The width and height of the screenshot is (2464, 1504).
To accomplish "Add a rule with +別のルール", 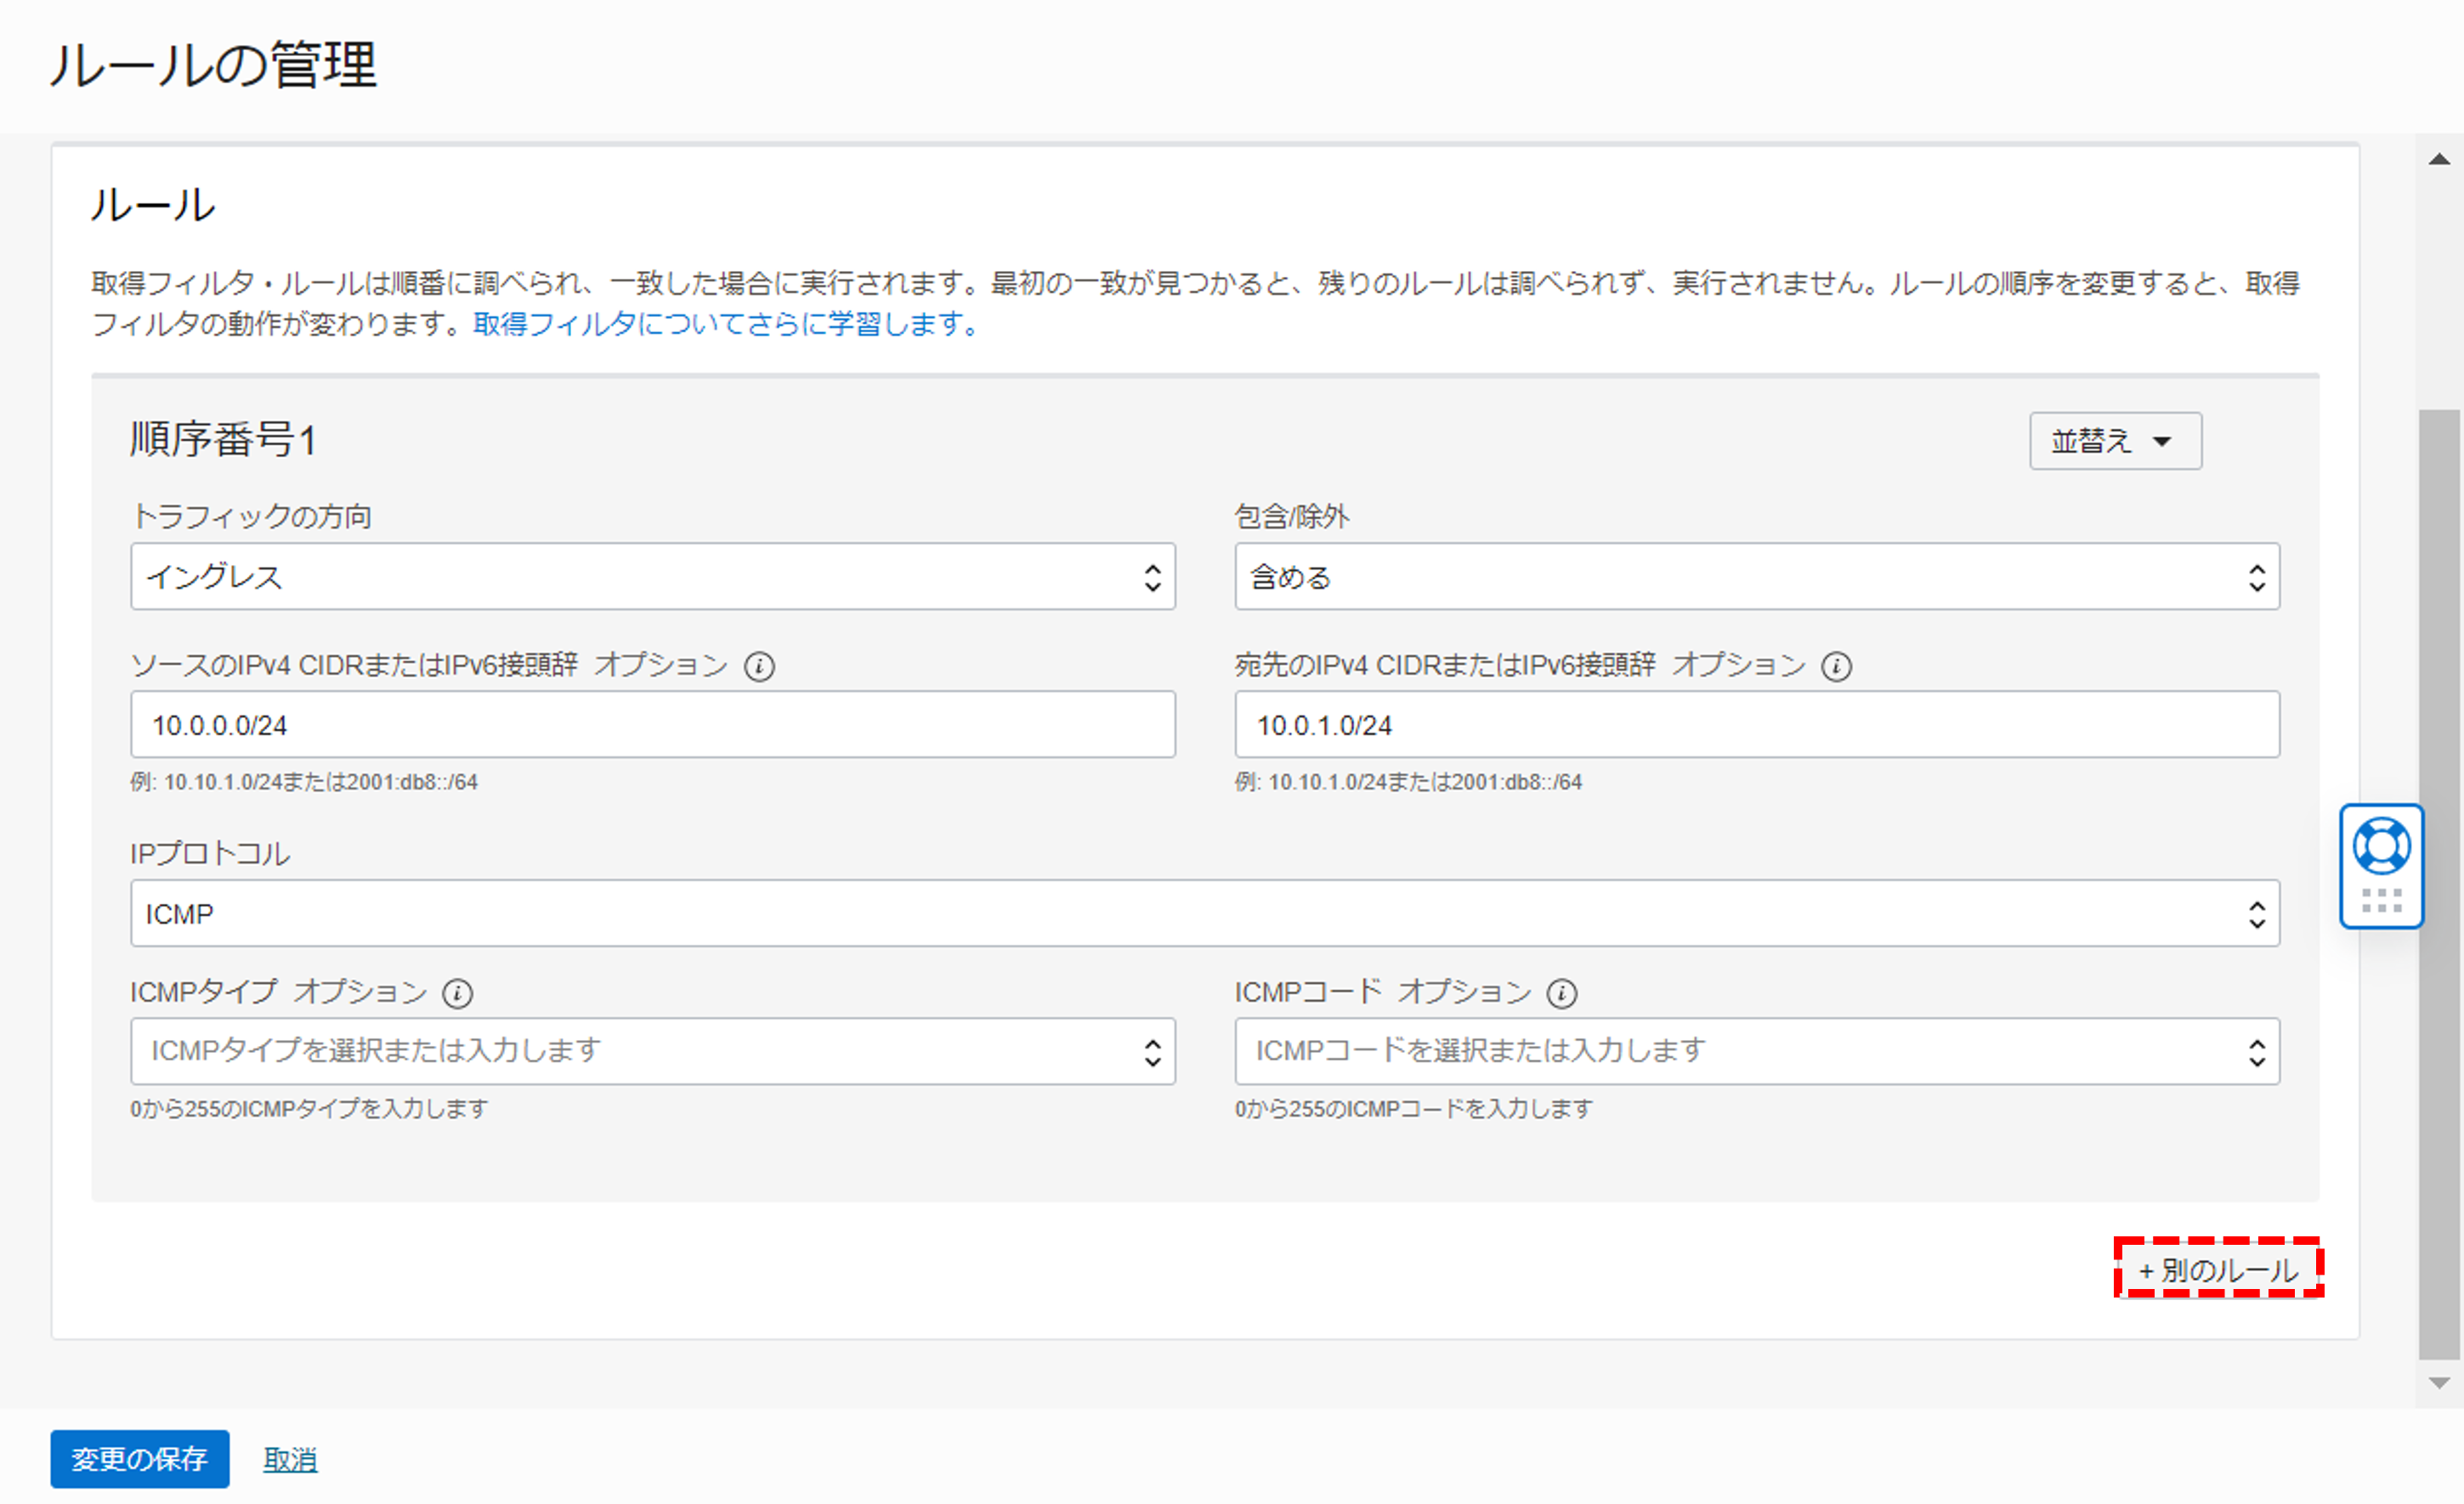I will pyautogui.click(x=2218, y=1270).
